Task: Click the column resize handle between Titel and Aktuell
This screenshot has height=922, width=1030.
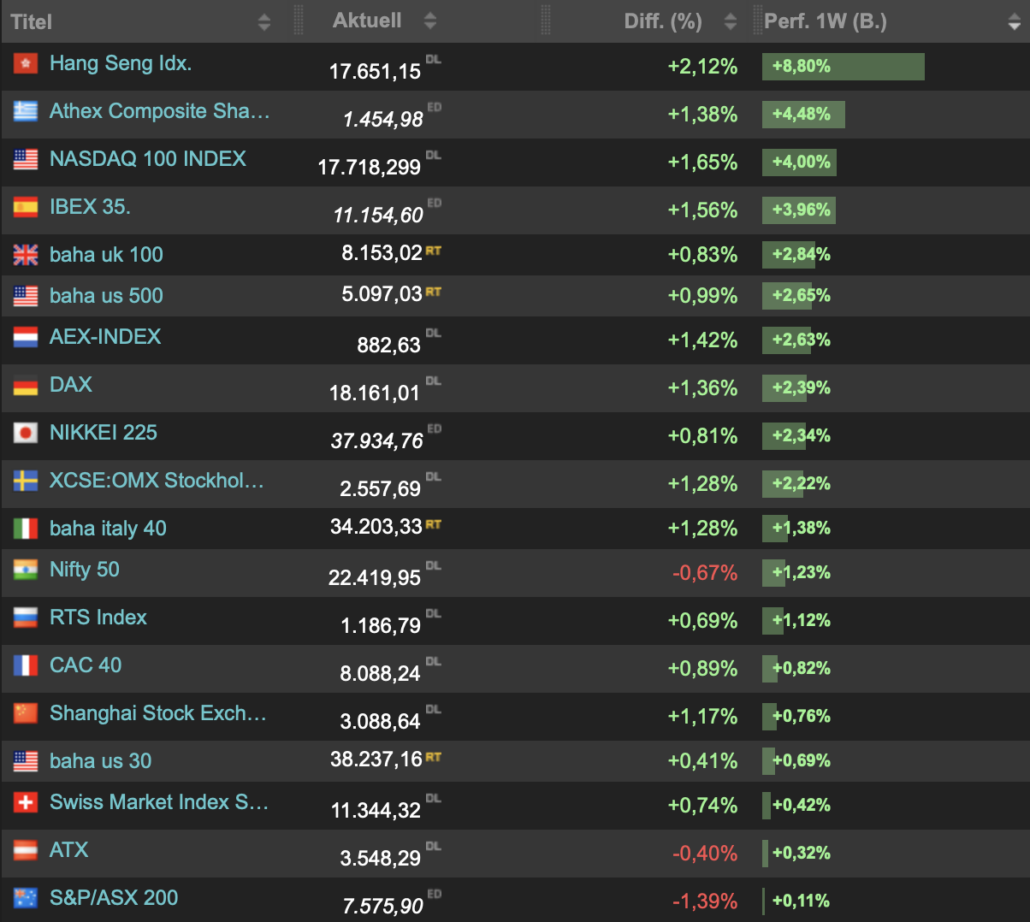Action: pyautogui.click(x=298, y=21)
